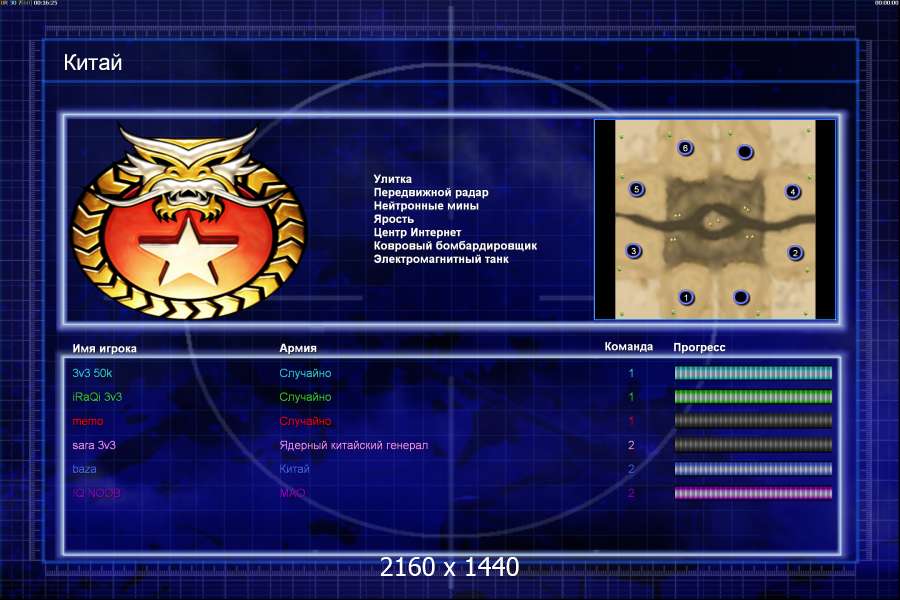Click the unnumbered start marker beside marker 6

click(744, 152)
